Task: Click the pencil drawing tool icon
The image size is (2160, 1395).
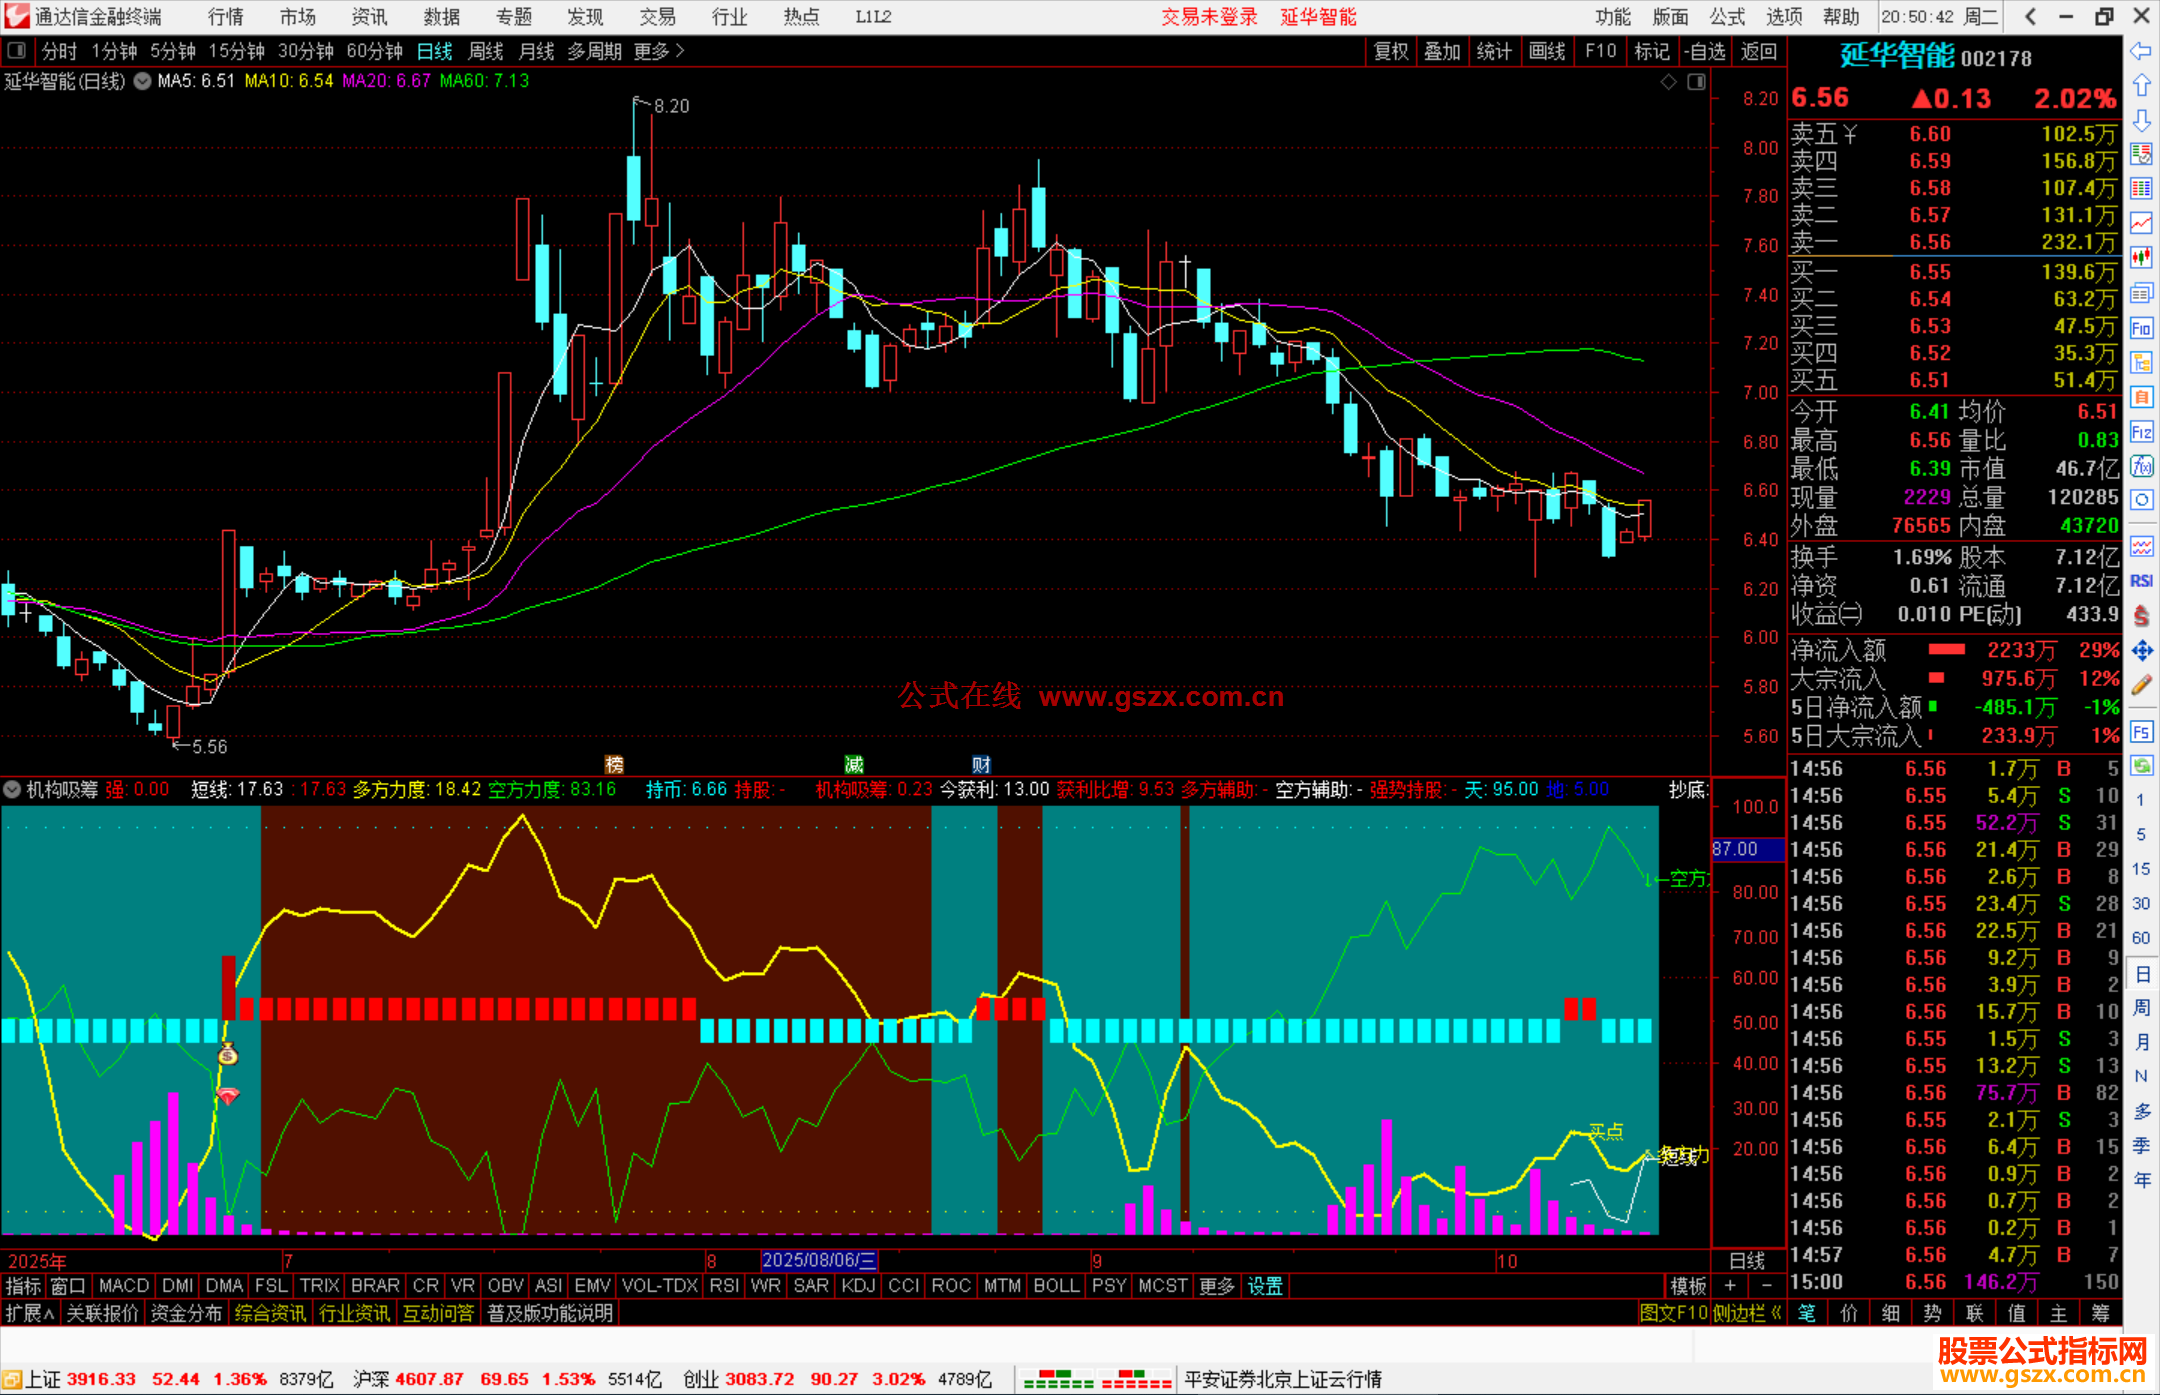Action: [2141, 685]
